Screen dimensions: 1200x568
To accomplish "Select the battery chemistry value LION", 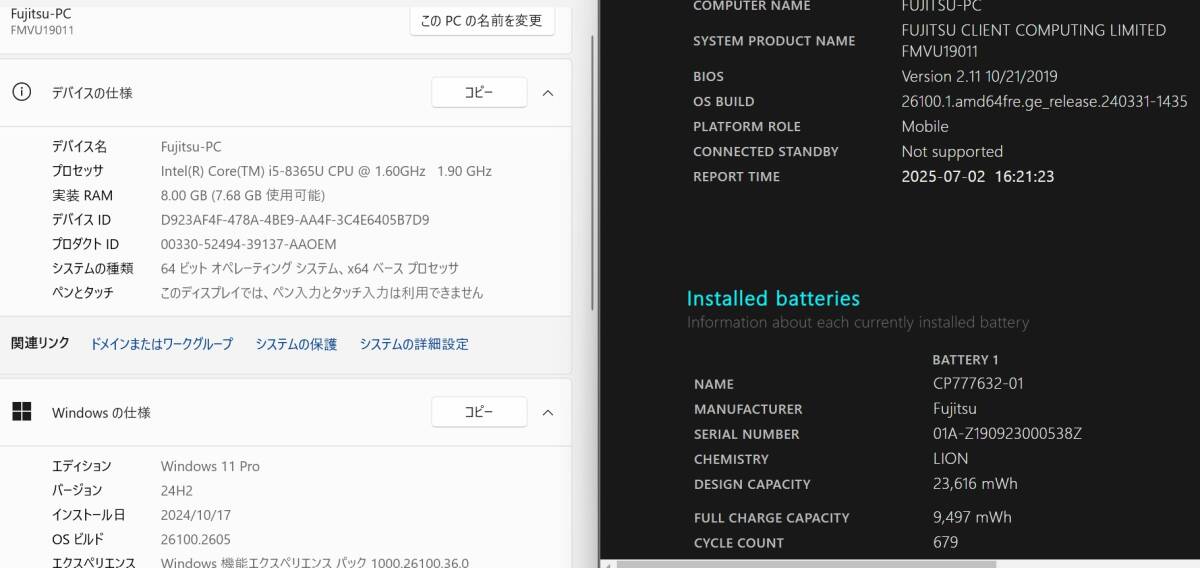I will pos(950,458).
